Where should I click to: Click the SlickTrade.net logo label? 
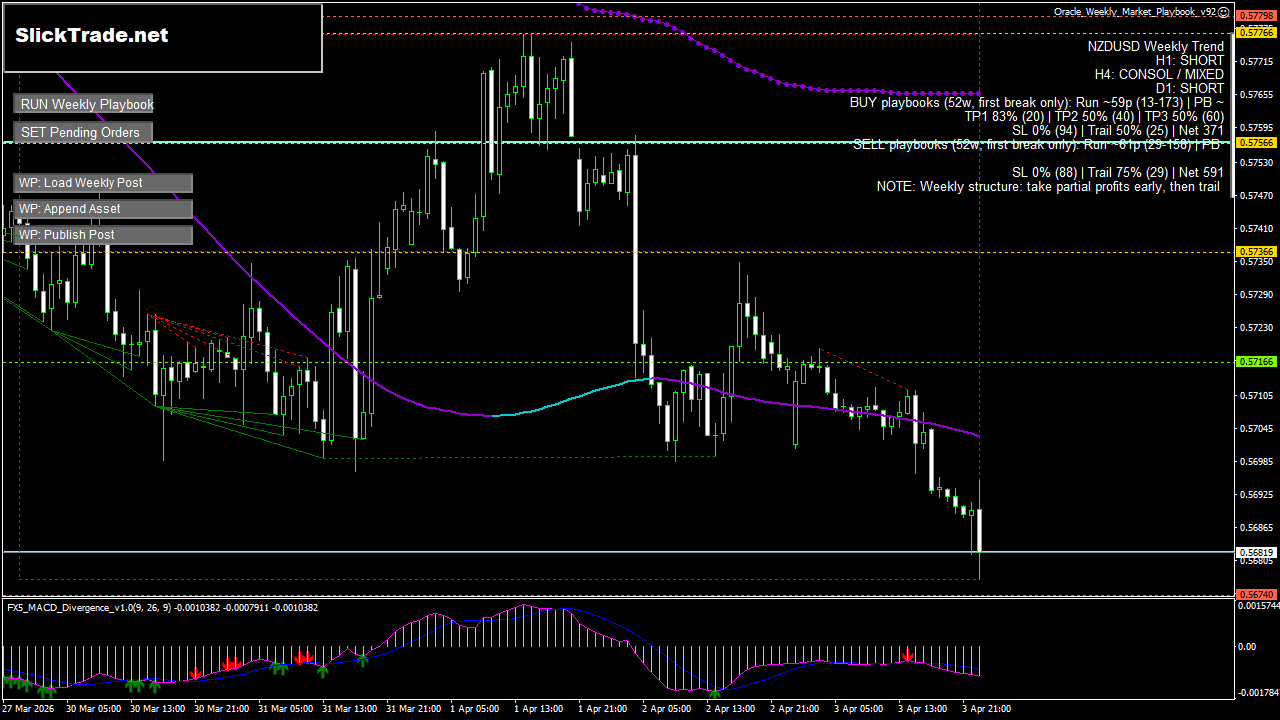92,36
